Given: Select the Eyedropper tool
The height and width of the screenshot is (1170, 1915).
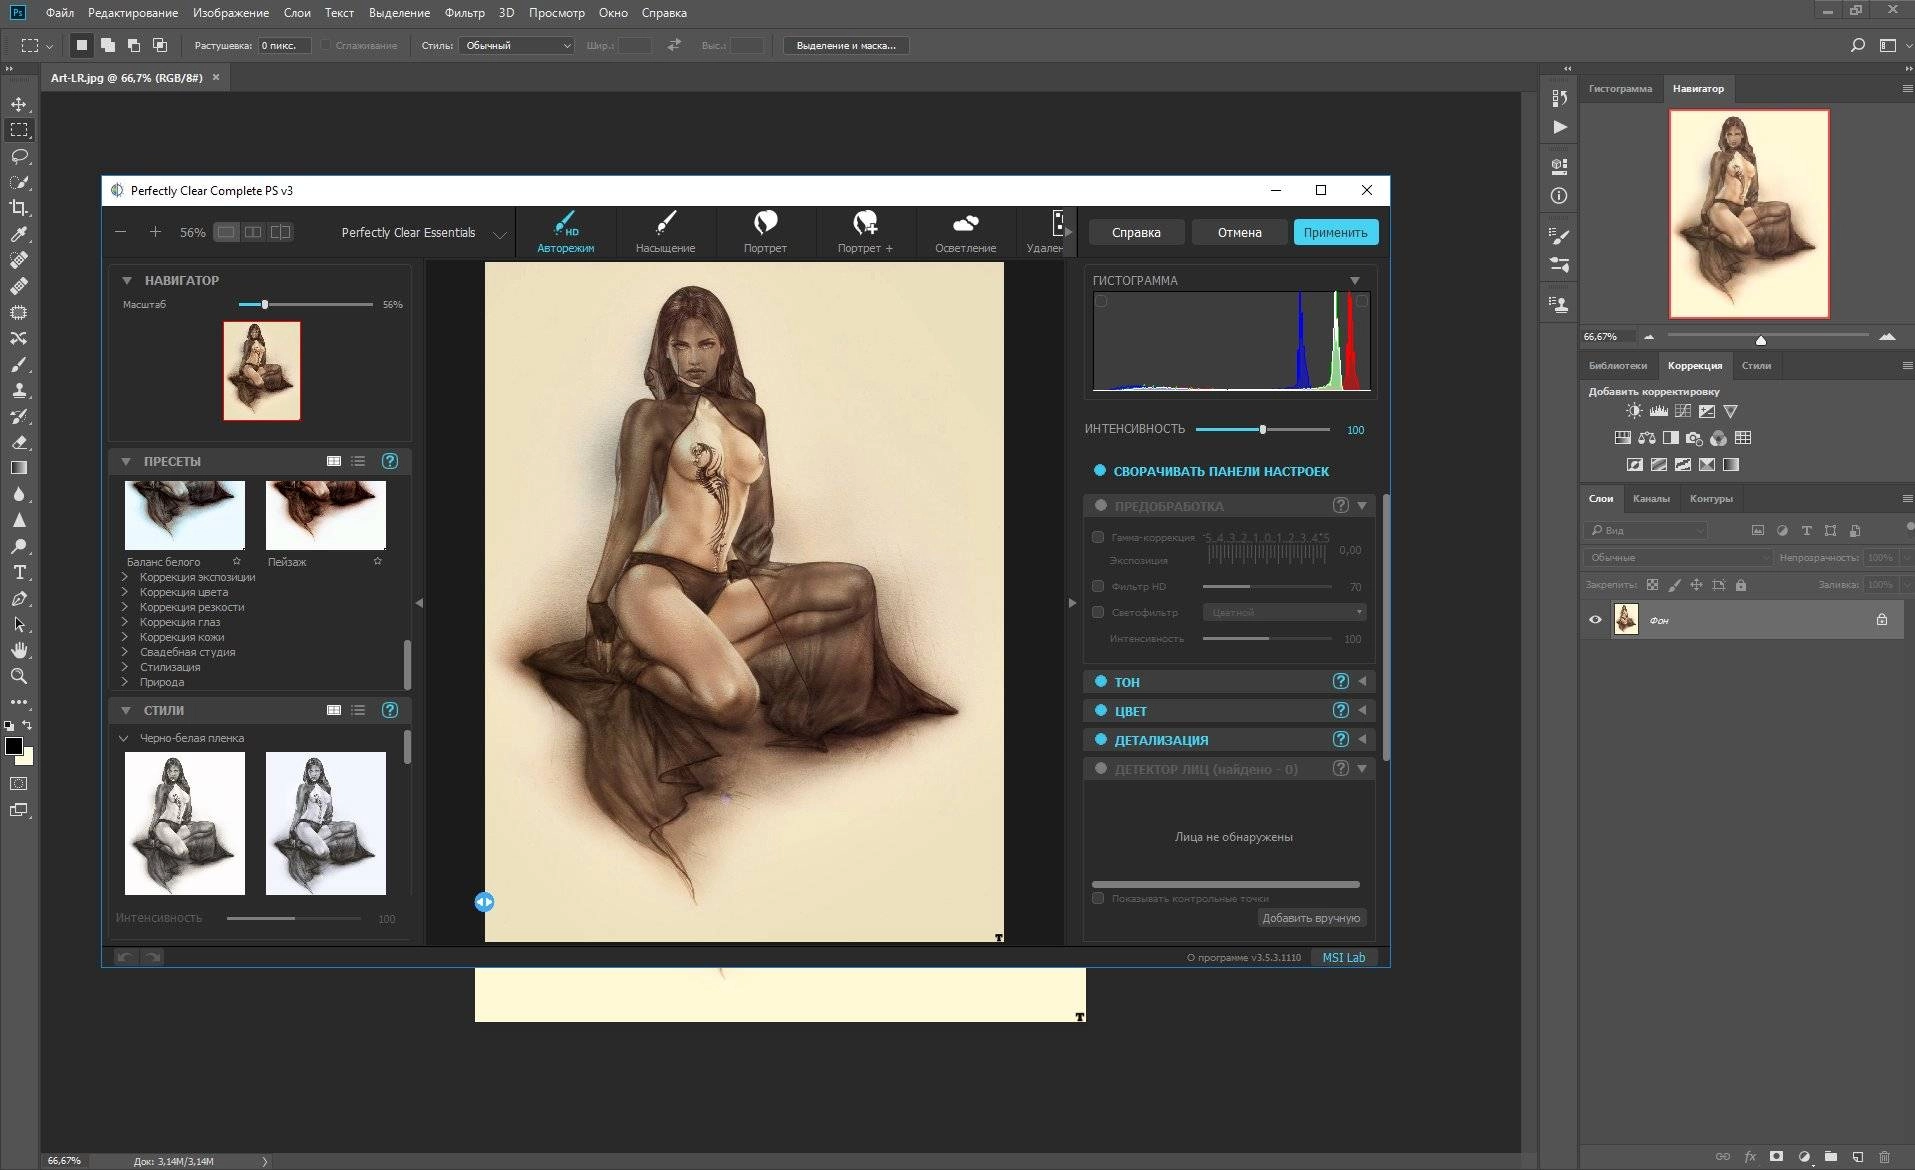Looking at the screenshot, I should (19, 234).
